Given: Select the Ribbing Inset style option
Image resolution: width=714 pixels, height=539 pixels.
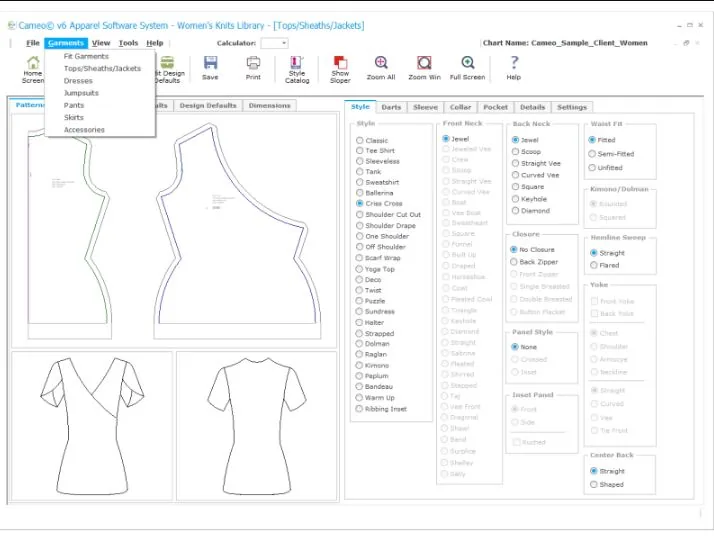Looking at the screenshot, I should (360, 409).
